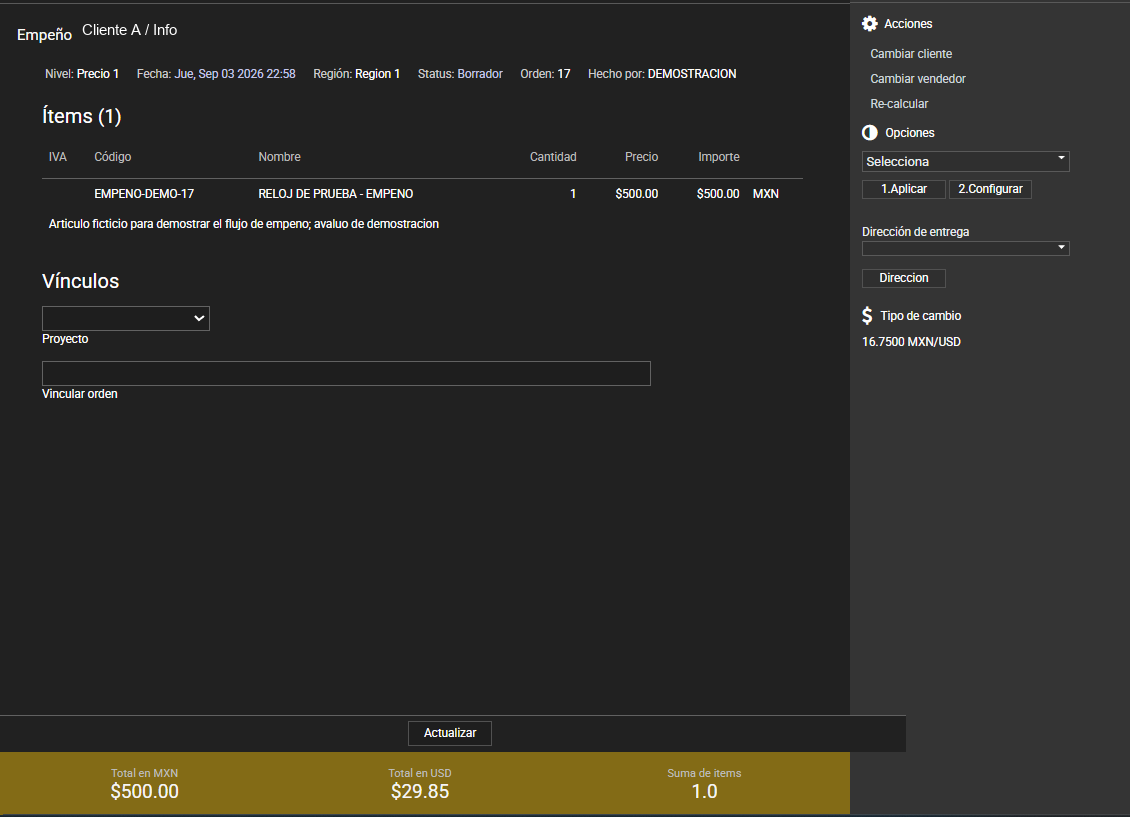Expand the Dirección de entrega dropdown
This screenshot has height=817, width=1130.
click(x=965, y=249)
